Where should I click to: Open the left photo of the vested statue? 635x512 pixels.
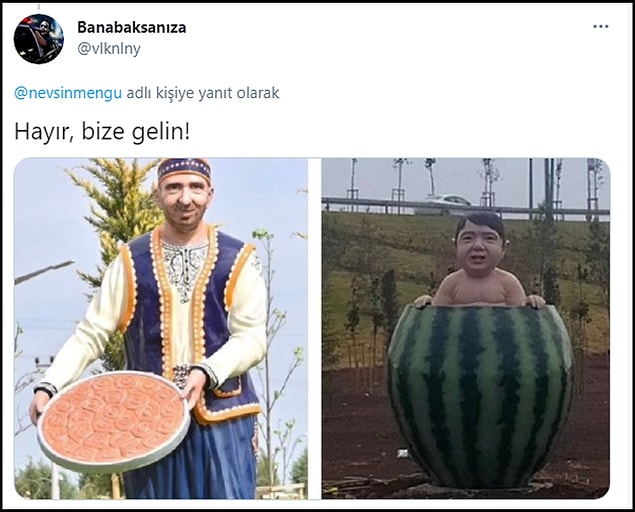161,329
